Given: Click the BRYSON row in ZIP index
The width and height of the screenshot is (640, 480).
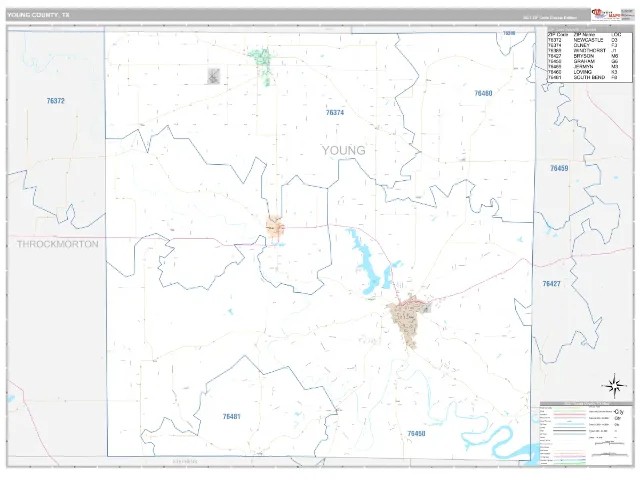Looking at the screenshot, I should pos(584,56).
